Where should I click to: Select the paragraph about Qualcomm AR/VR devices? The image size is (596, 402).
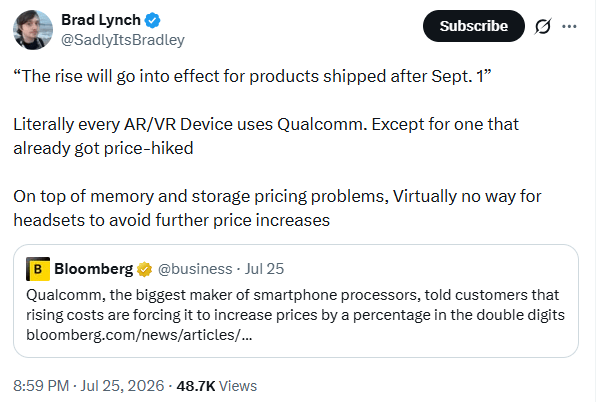pos(266,136)
